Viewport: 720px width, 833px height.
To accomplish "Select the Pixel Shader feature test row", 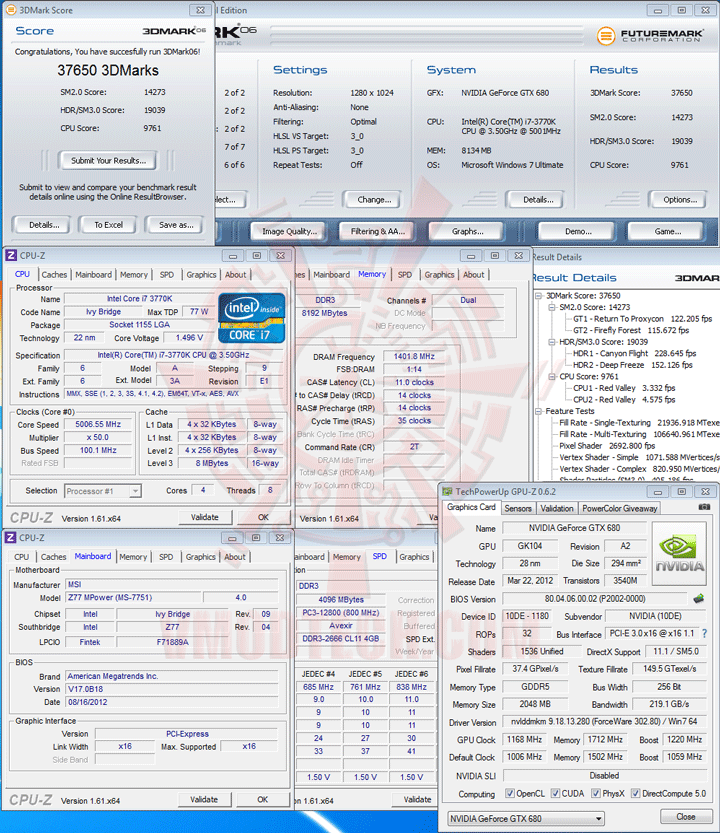I will 607,446.
